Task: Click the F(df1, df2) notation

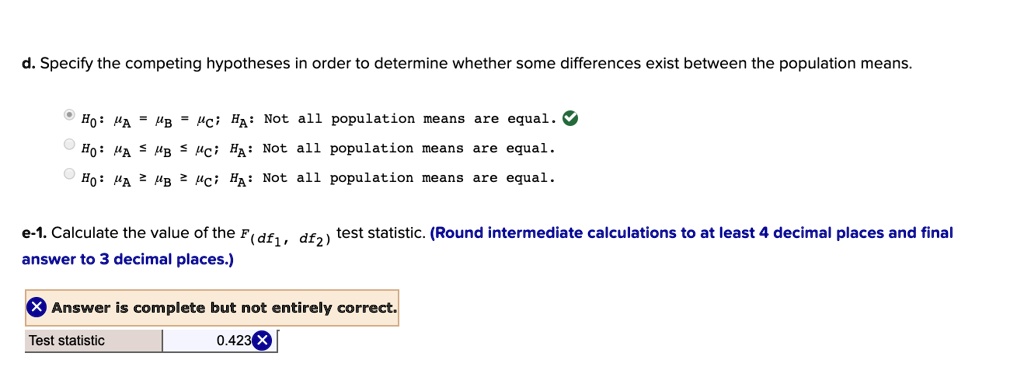Action: tap(287, 236)
